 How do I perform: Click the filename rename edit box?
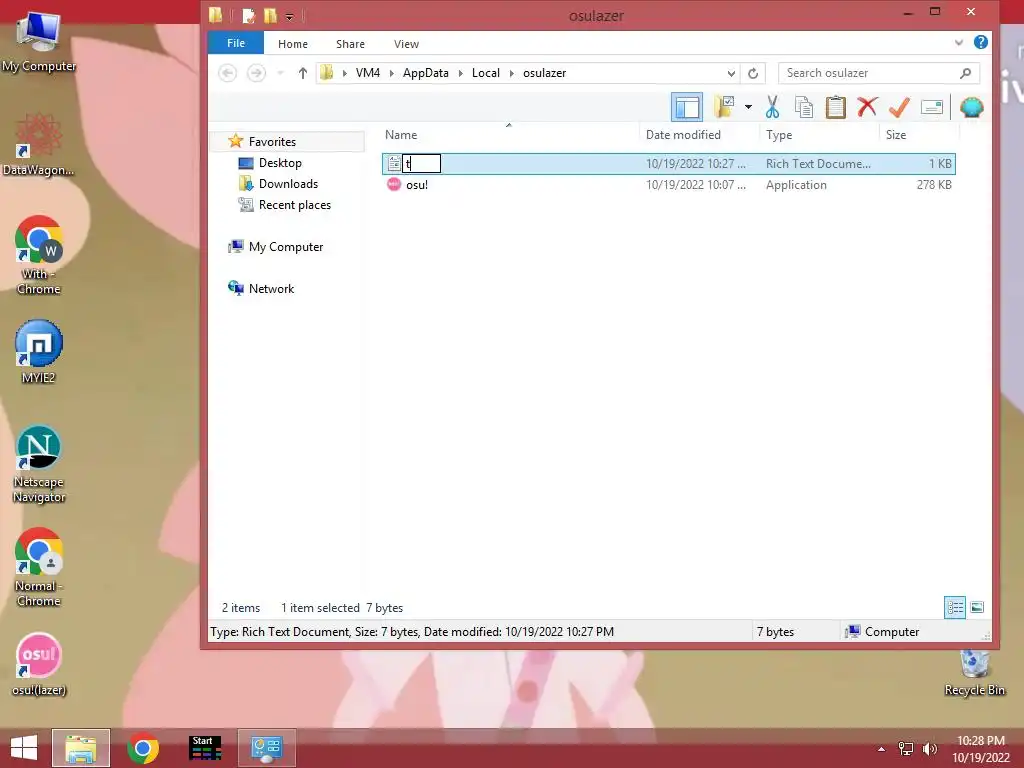coord(421,163)
